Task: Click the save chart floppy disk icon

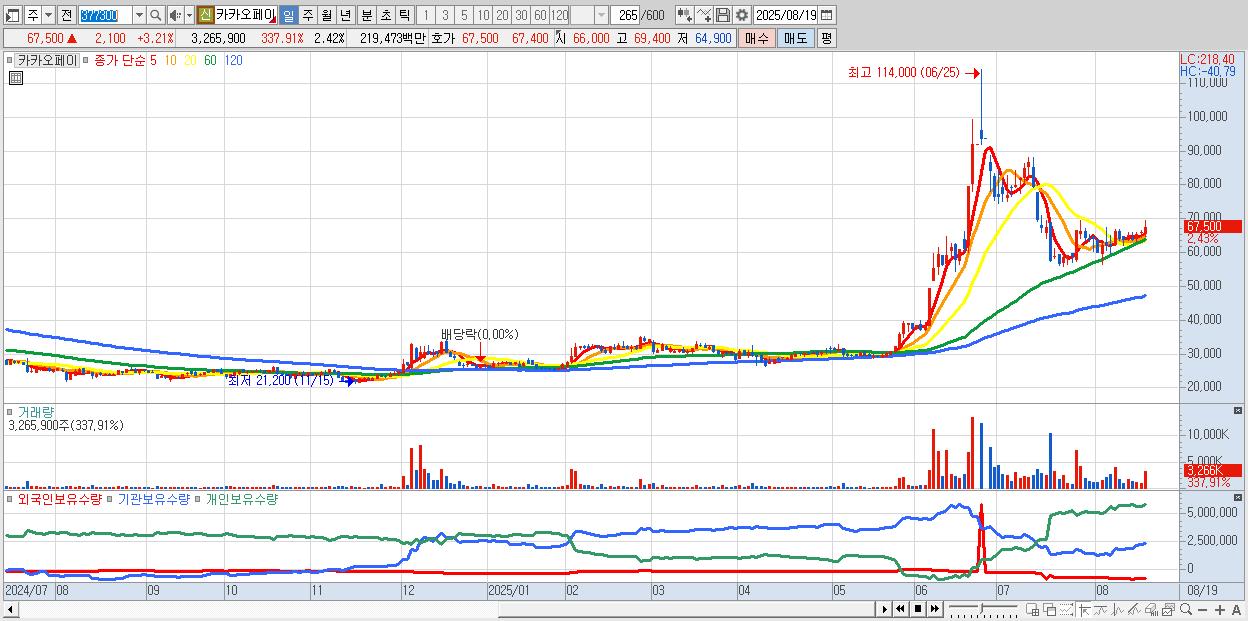Action: pyautogui.click(x=723, y=15)
